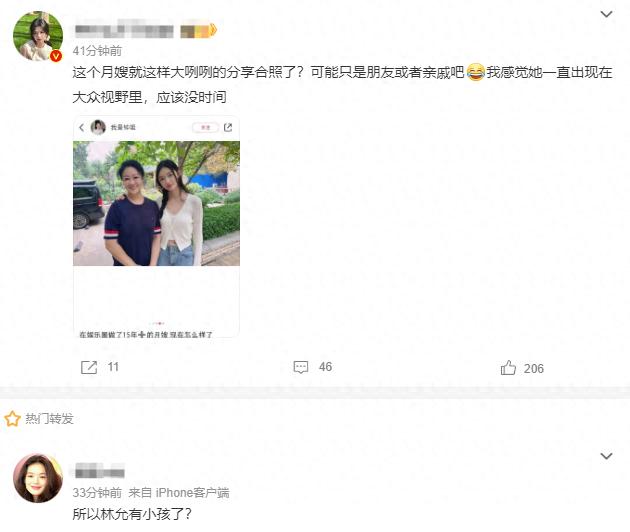Viewport: 630px width, 532px height.
Task: Click share icon in embedded screenshot header
Action: click(x=228, y=127)
